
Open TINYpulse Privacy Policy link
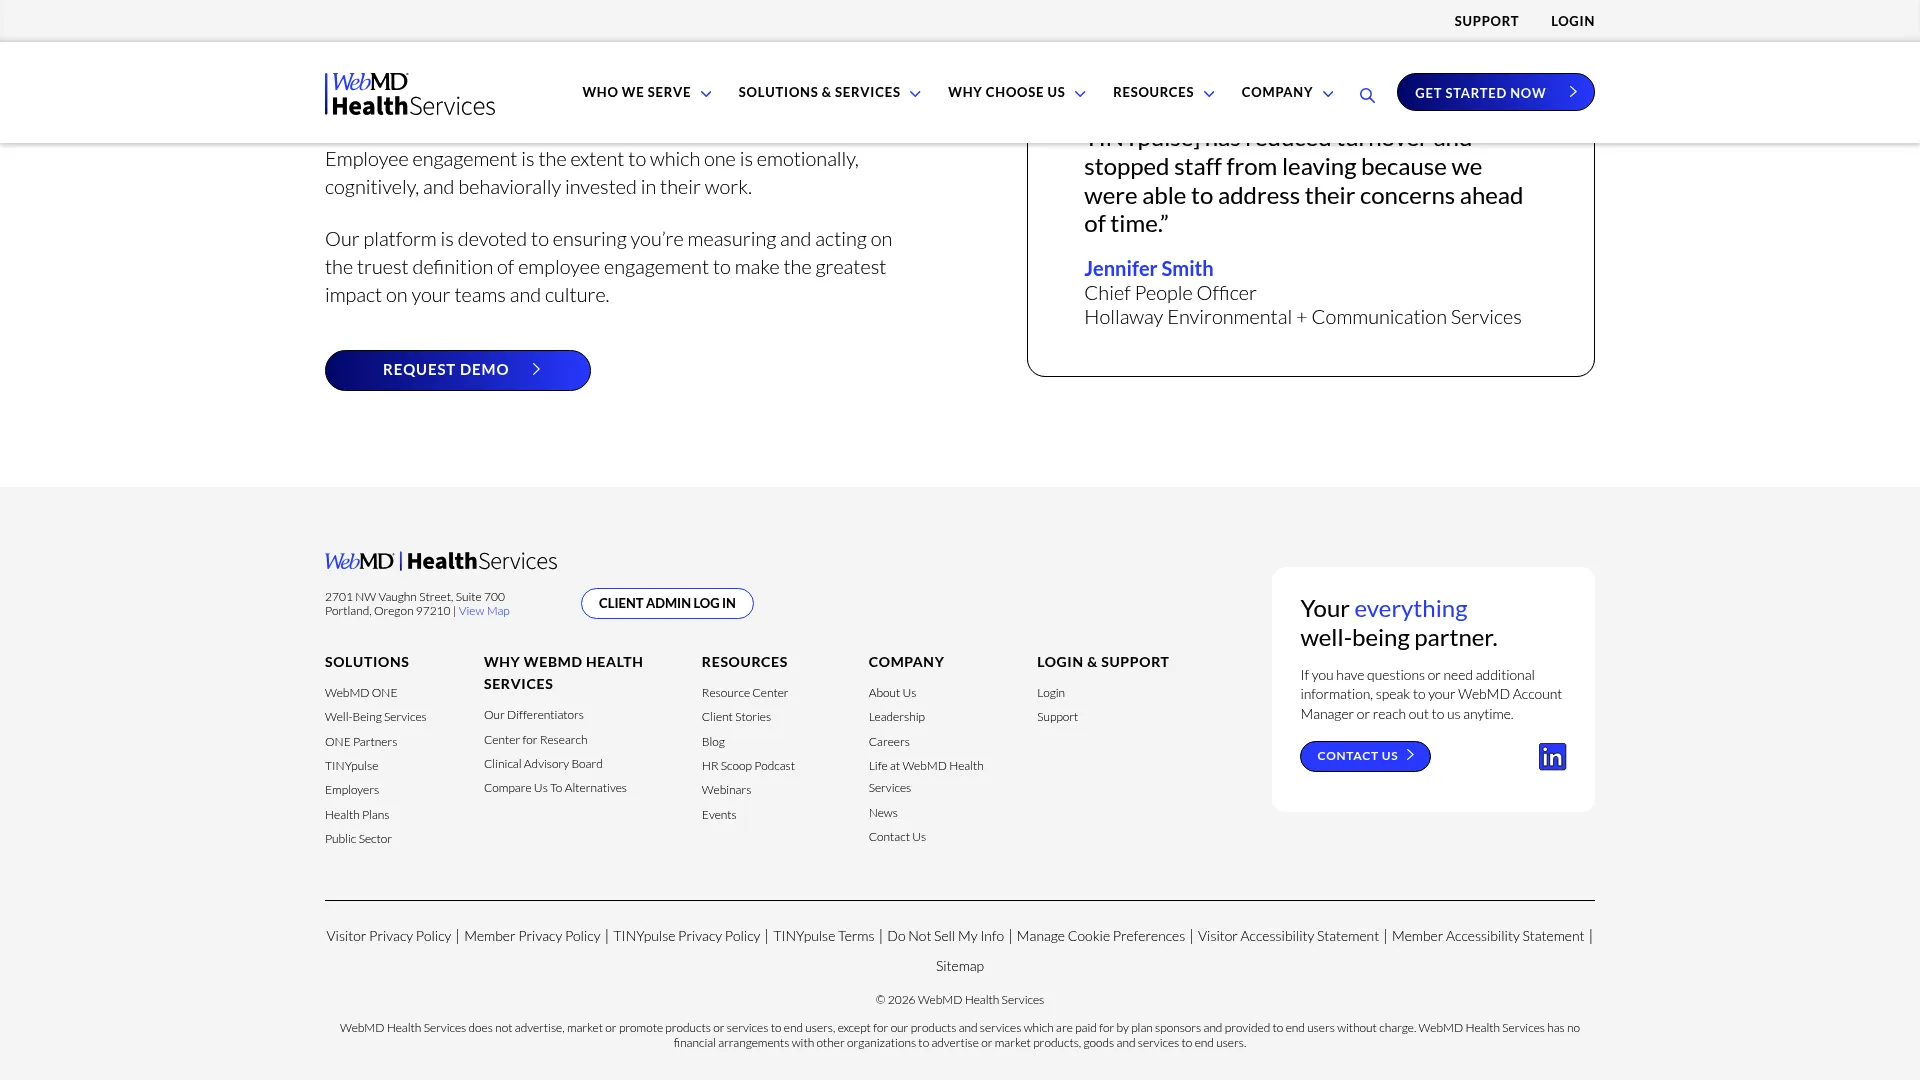click(x=686, y=936)
